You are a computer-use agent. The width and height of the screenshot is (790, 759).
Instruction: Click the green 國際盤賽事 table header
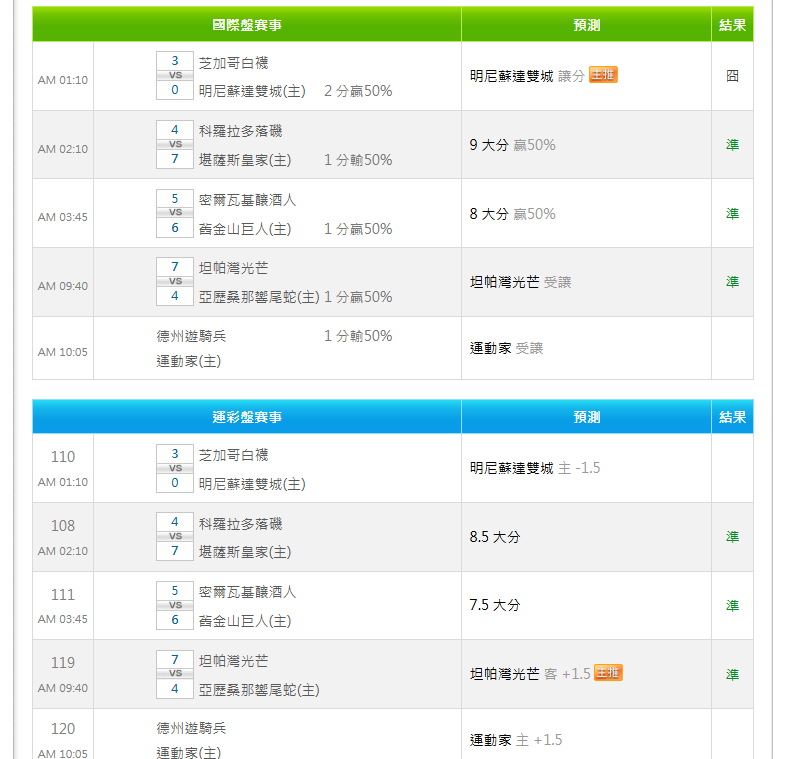[x=247, y=25]
